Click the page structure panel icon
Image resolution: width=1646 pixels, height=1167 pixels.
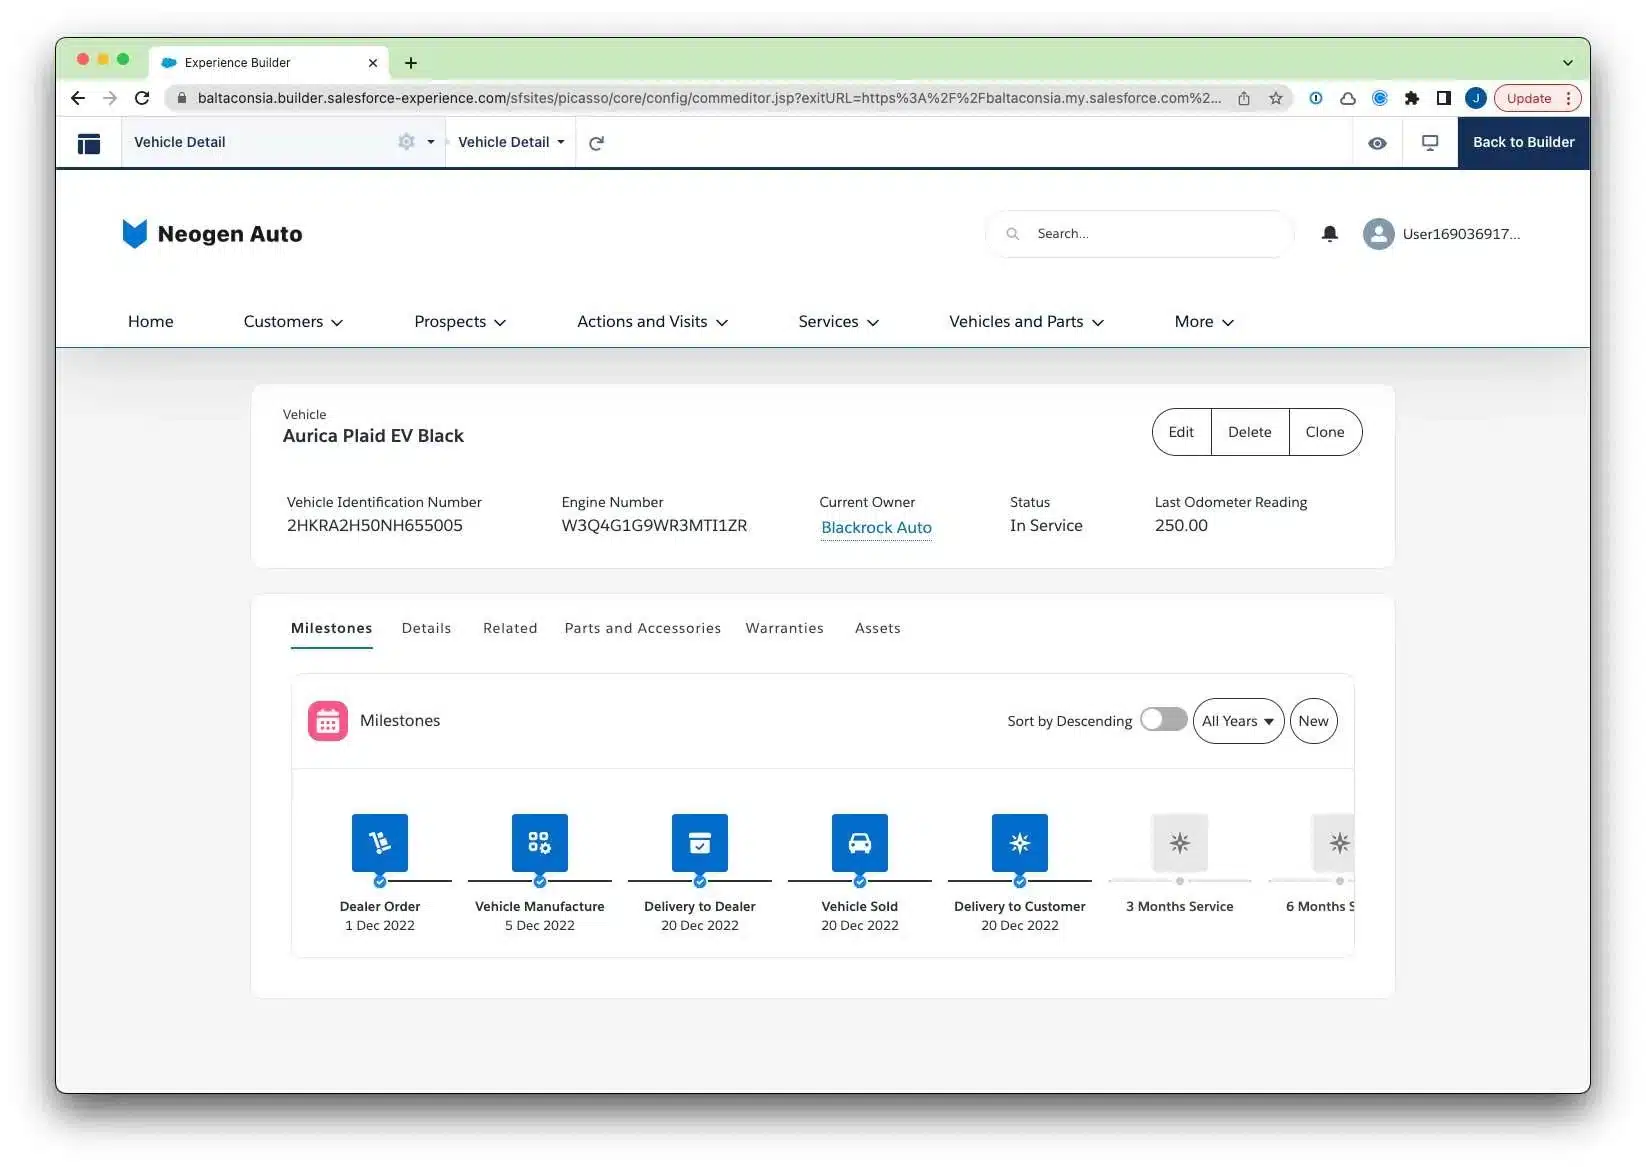[x=89, y=143]
